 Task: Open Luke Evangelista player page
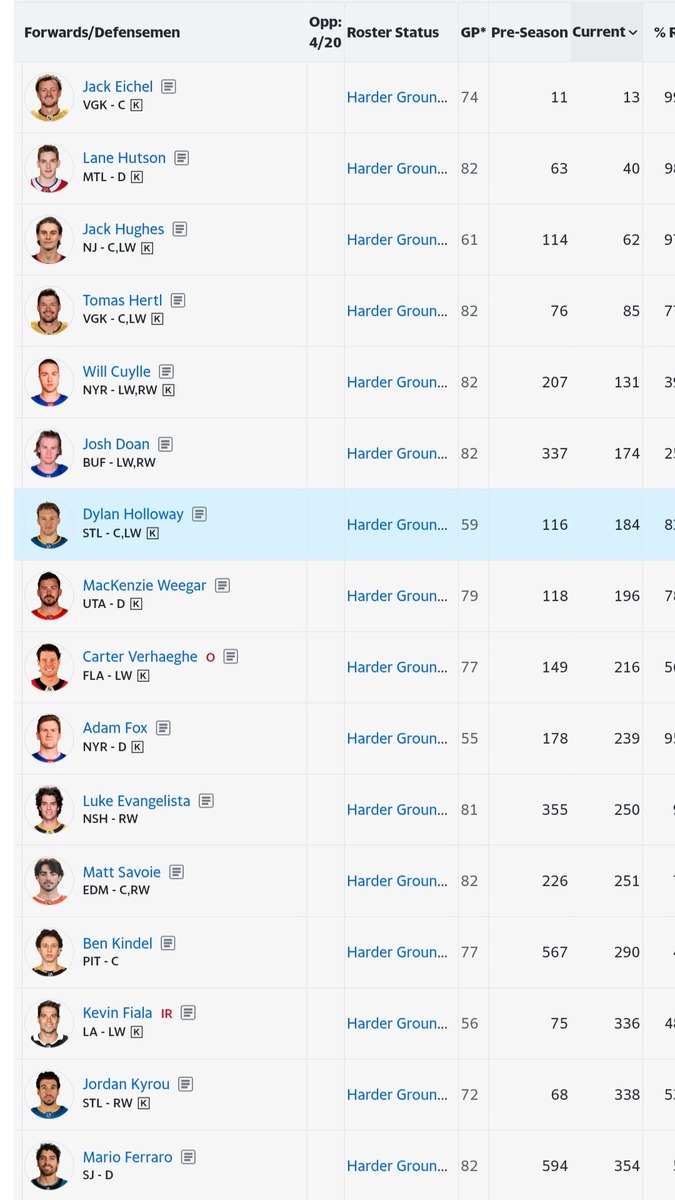(136, 801)
